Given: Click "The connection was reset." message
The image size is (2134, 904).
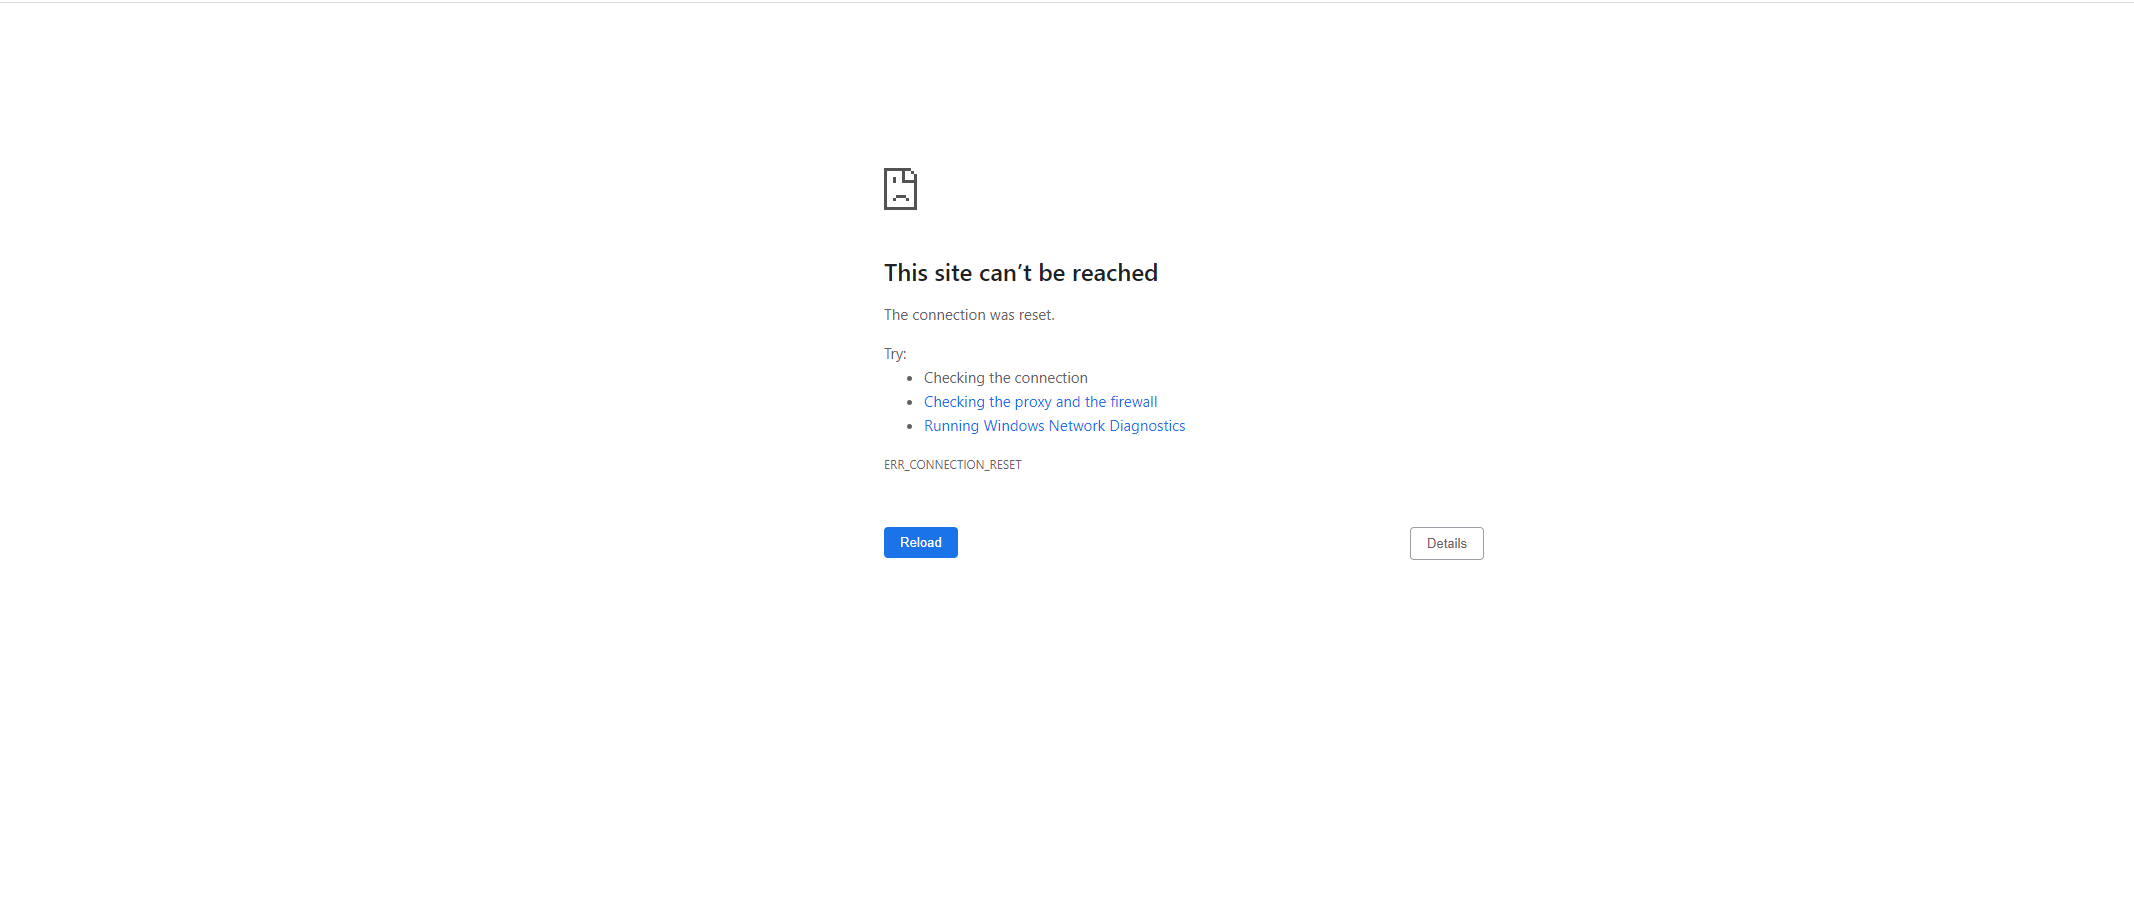Looking at the screenshot, I should point(969,315).
